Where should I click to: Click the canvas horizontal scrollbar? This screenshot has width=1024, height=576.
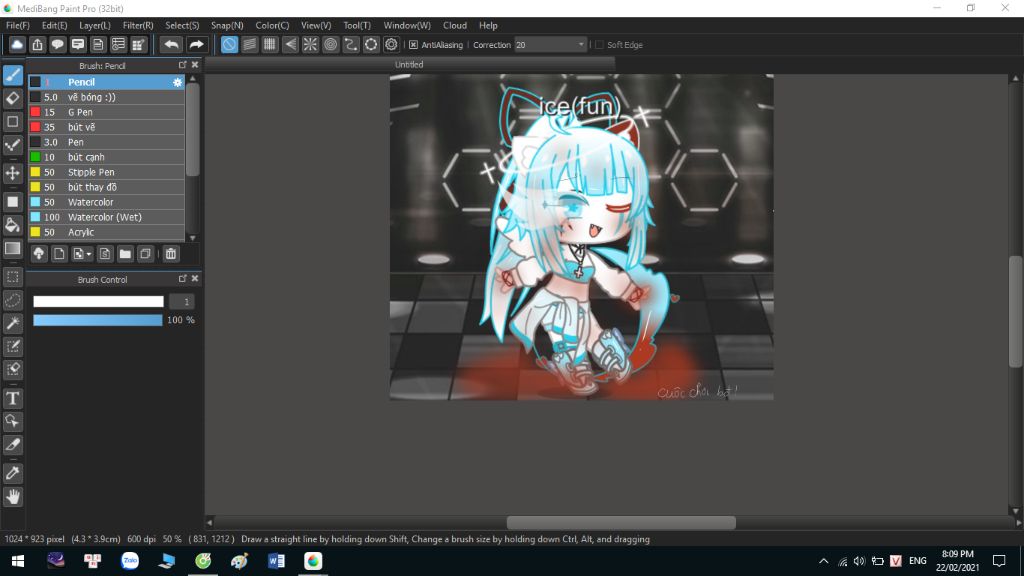coord(621,522)
